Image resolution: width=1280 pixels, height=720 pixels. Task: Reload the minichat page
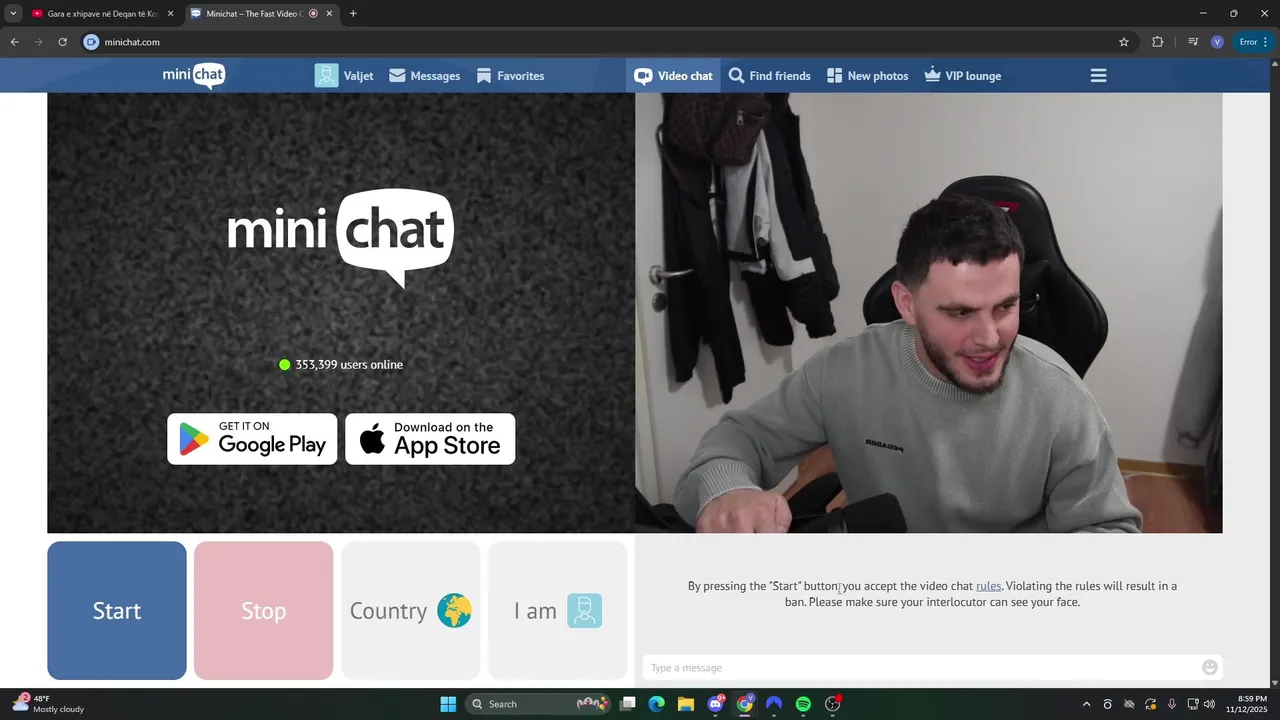point(62,42)
